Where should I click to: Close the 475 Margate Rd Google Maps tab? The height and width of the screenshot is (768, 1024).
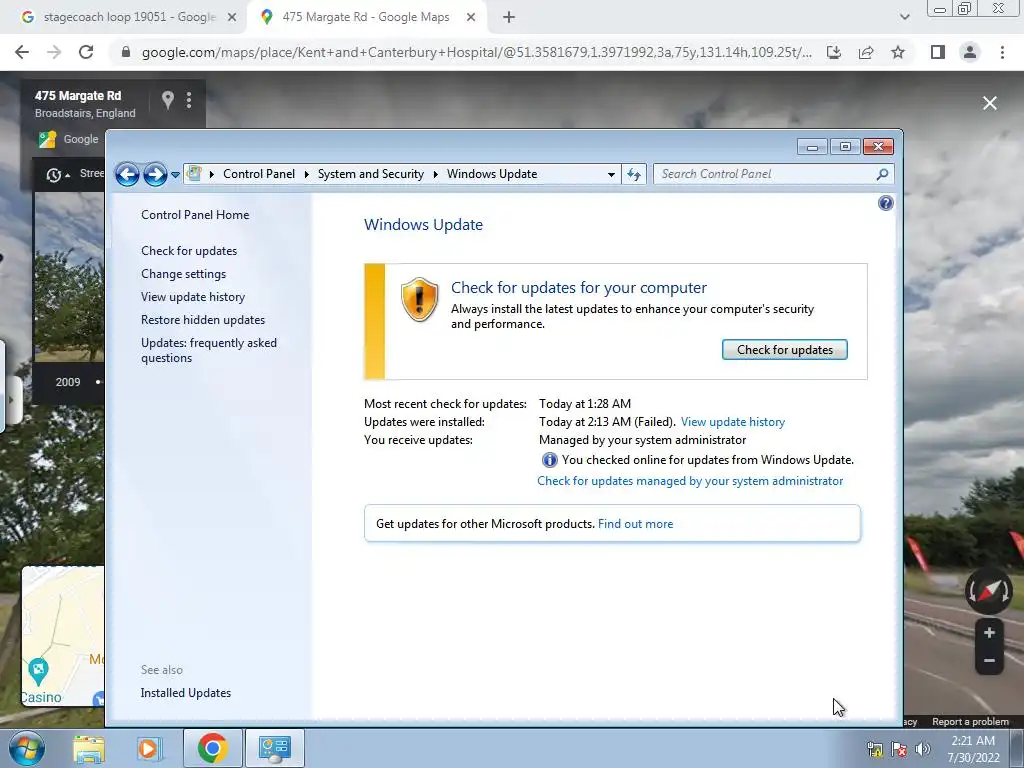[x=471, y=18]
